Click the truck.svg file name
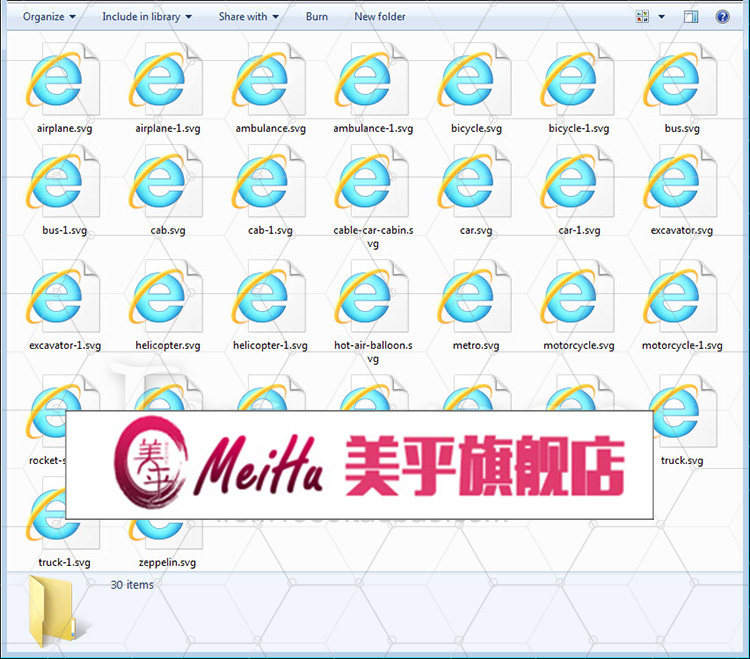 click(682, 461)
